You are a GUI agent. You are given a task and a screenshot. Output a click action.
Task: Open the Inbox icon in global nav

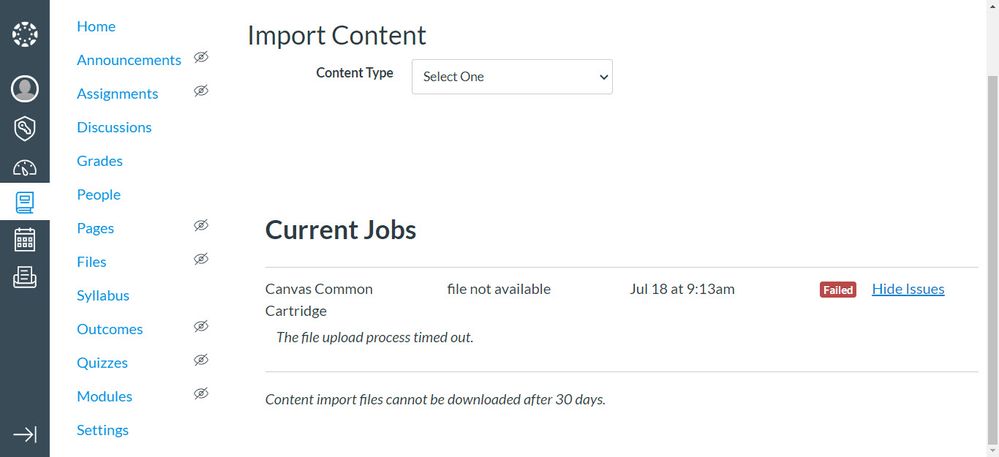[x=24, y=278]
